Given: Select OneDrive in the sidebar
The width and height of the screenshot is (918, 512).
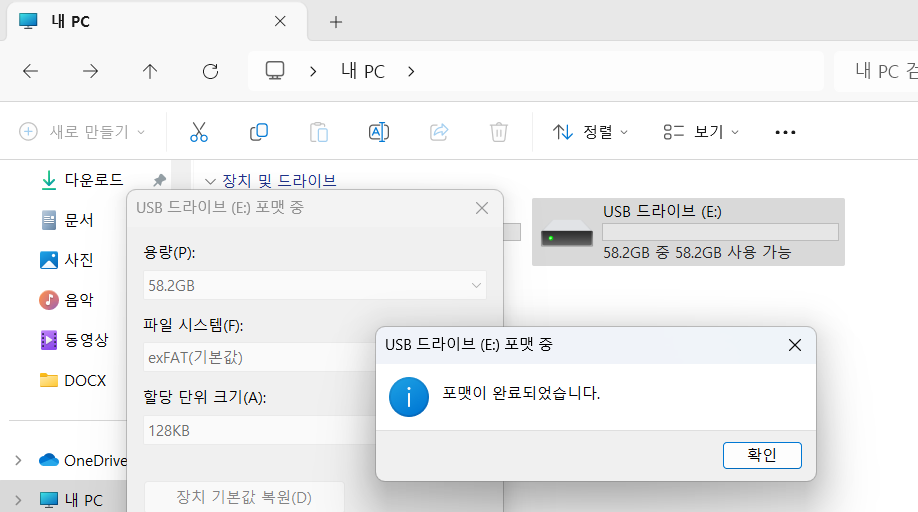Looking at the screenshot, I should pos(83,461).
